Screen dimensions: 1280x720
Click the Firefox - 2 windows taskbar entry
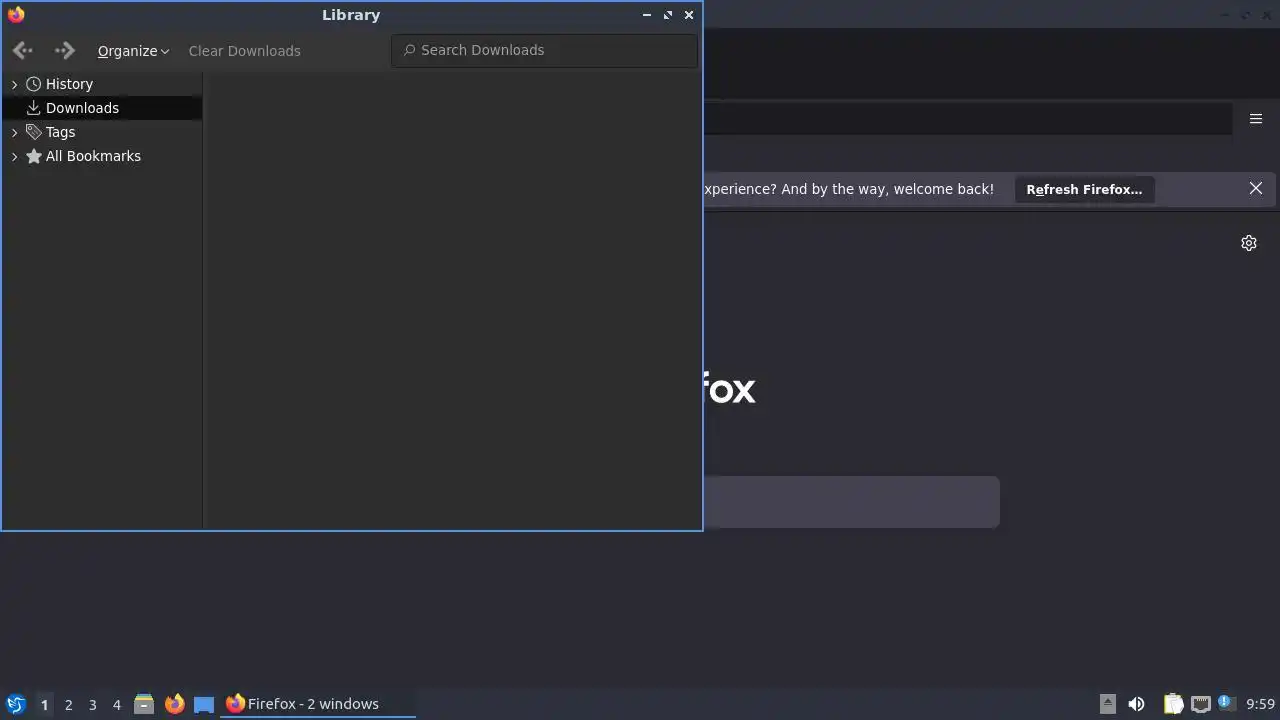318,704
